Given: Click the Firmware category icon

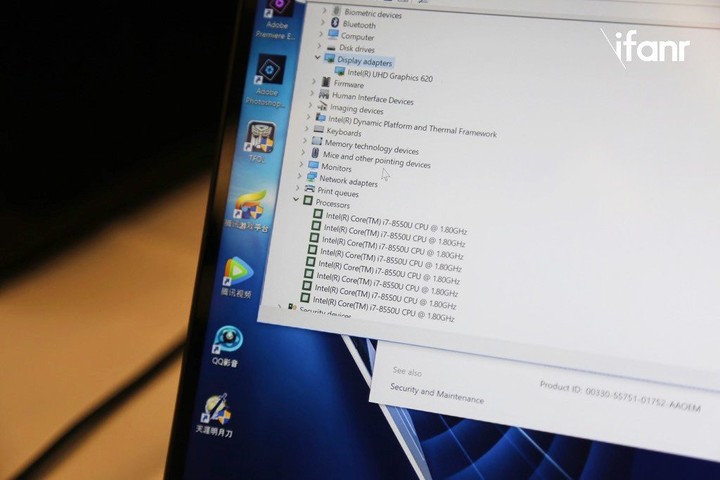Looking at the screenshot, I should point(326,82).
